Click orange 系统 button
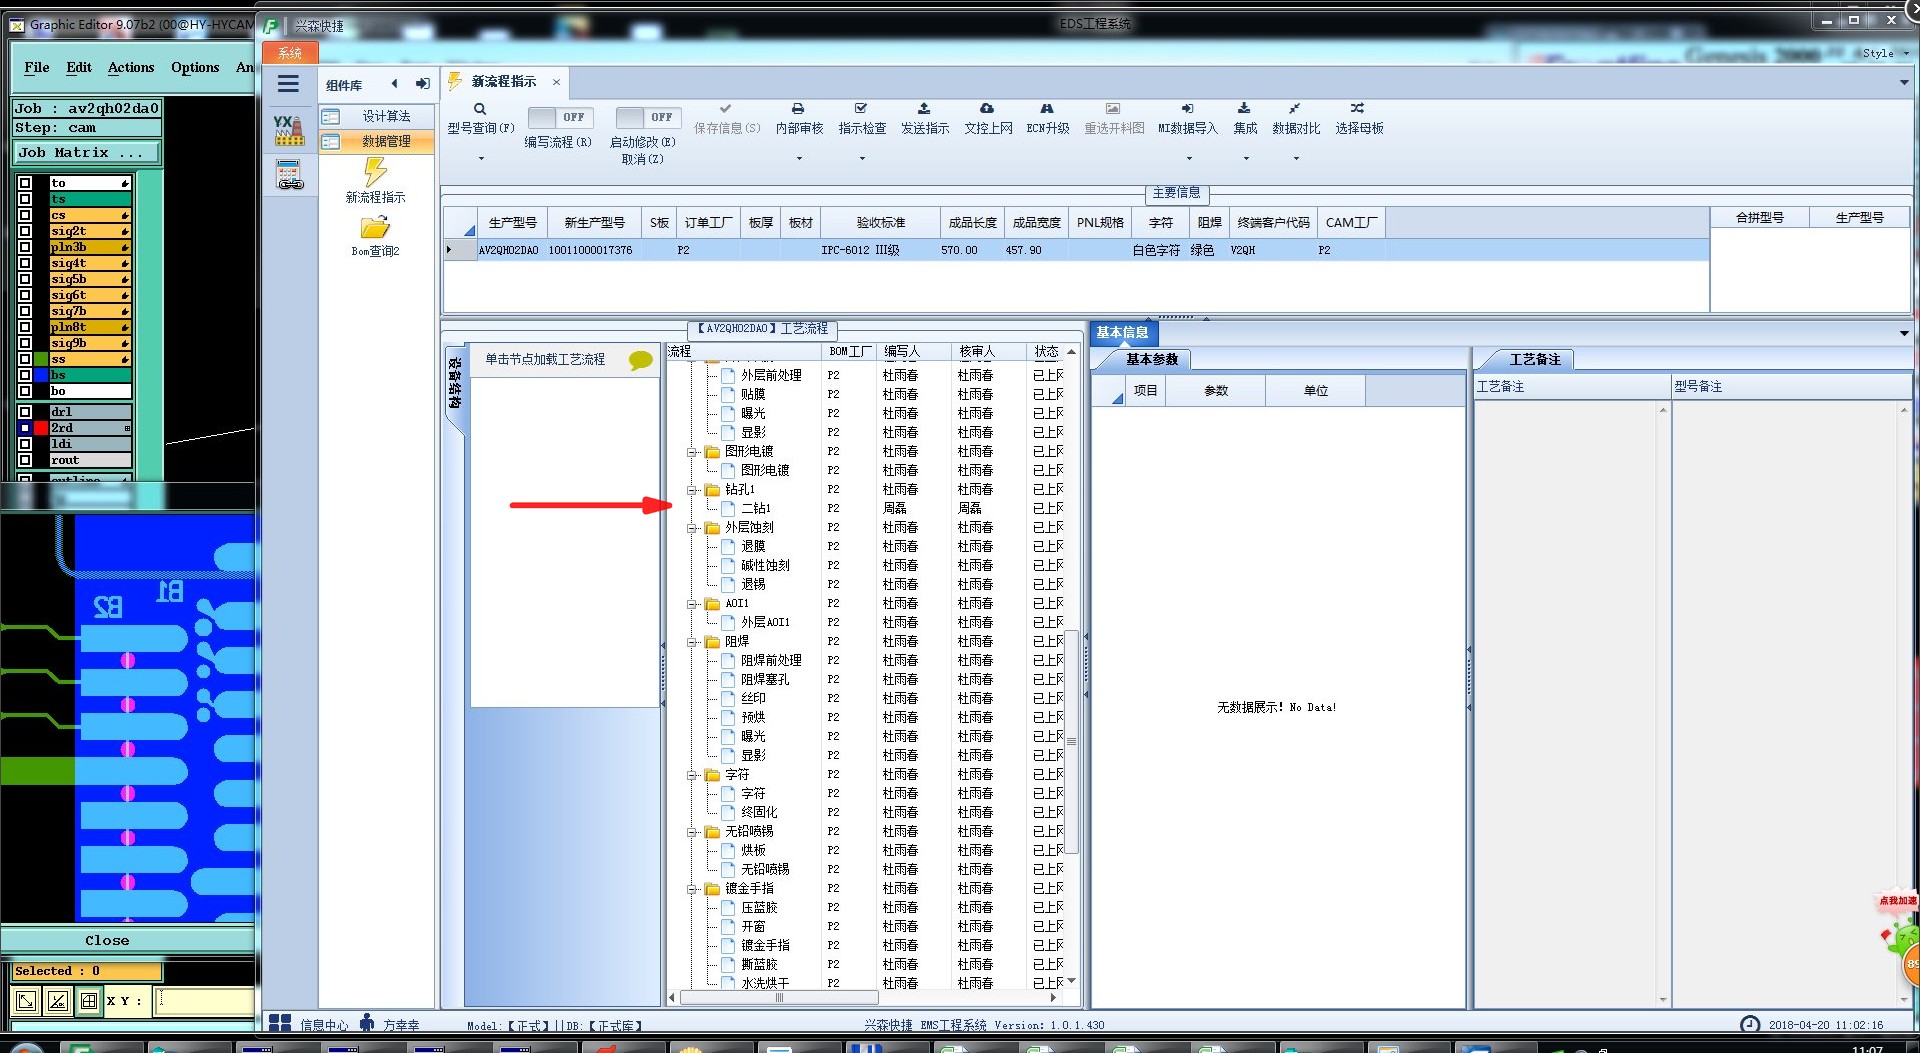Image resolution: width=1920 pixels, height=1053 pixels. click(290, 52)
